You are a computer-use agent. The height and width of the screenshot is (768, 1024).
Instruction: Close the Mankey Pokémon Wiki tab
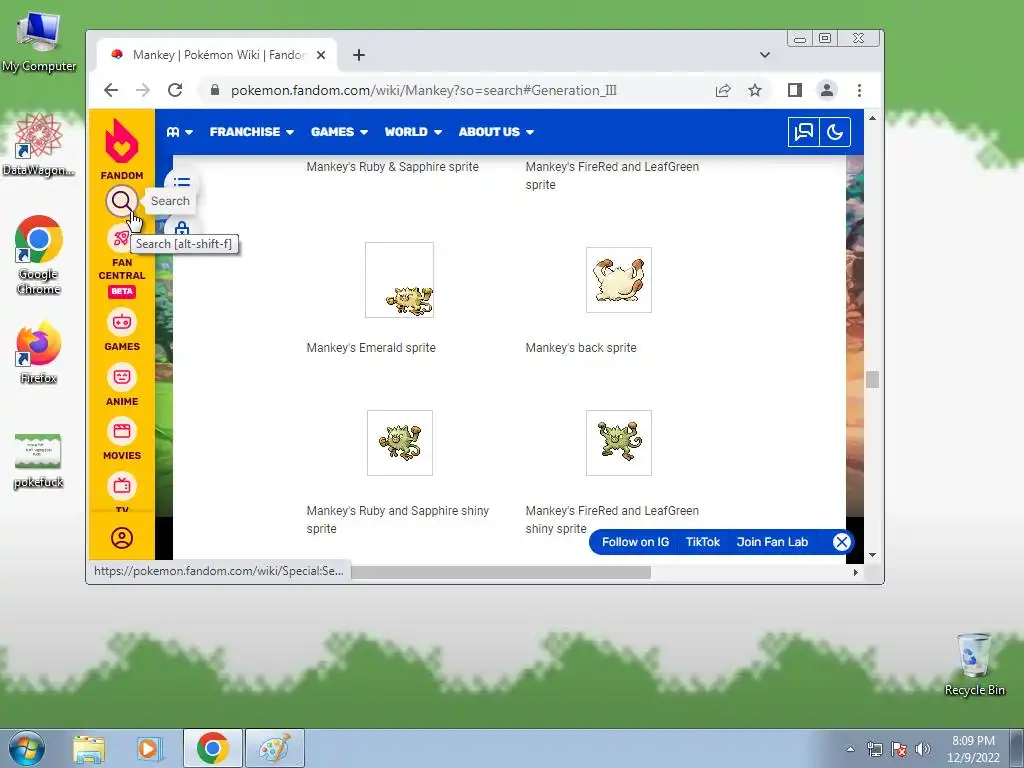[321, 55]
